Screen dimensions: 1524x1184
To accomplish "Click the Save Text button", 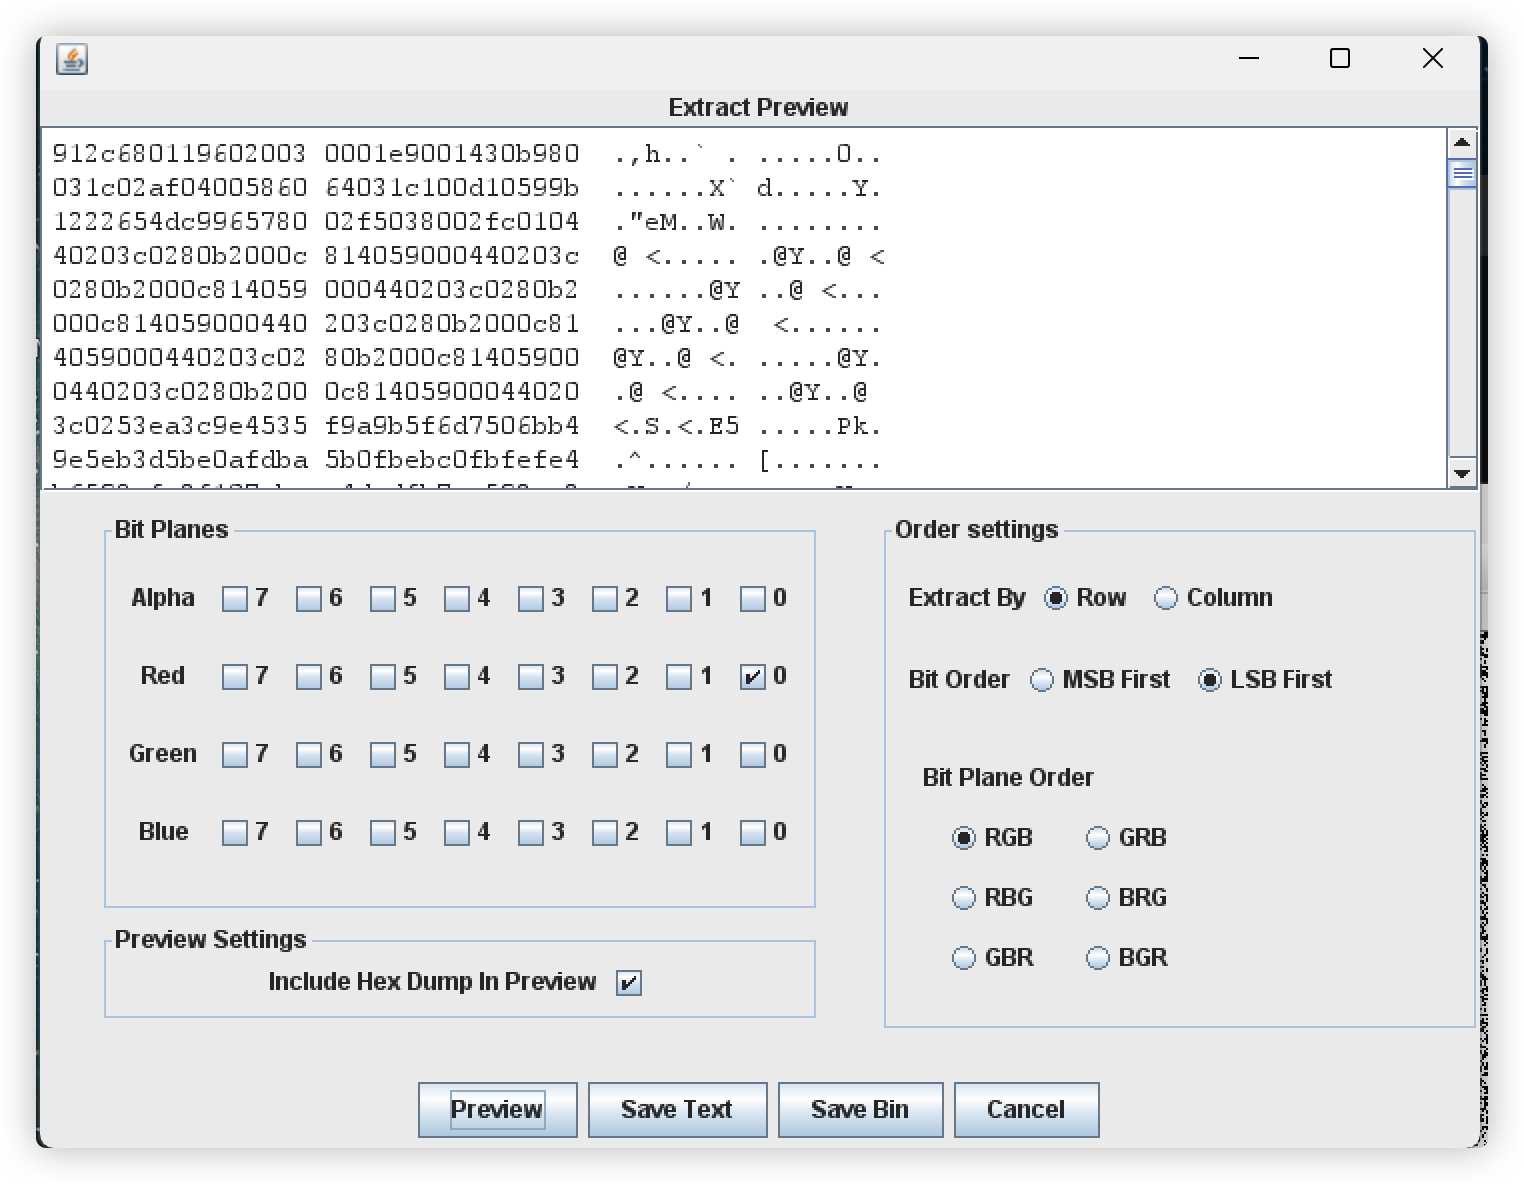I will click(x=677, y=1109).
